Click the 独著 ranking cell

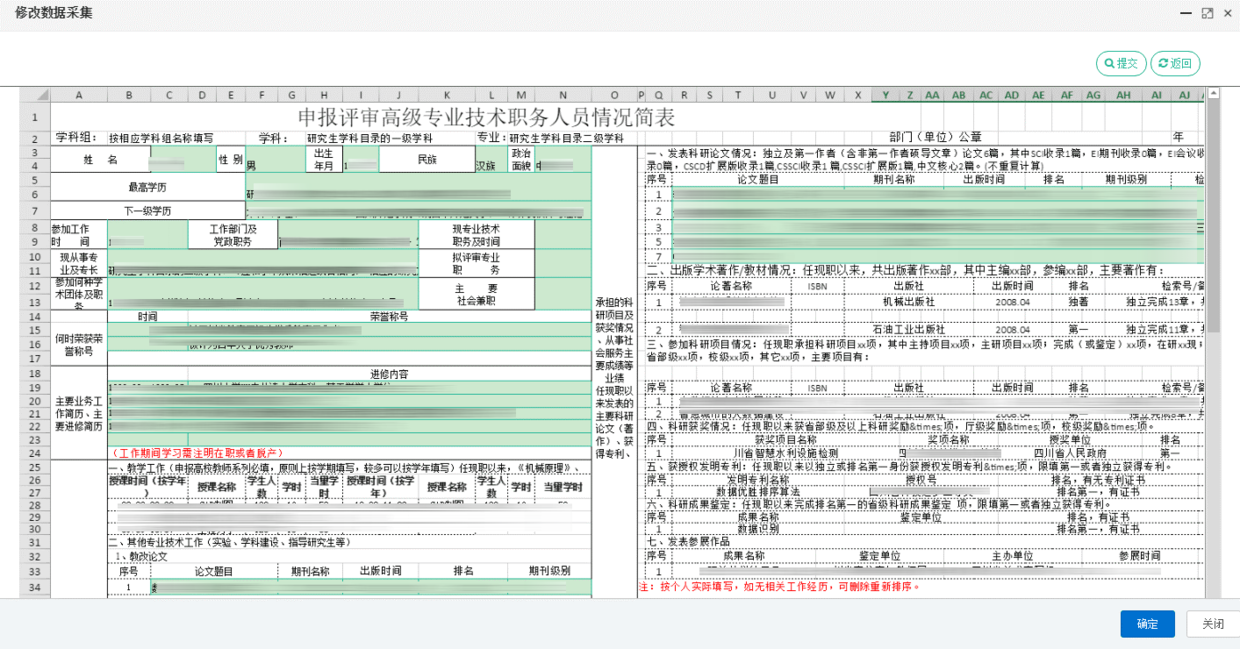[1078, 301]
